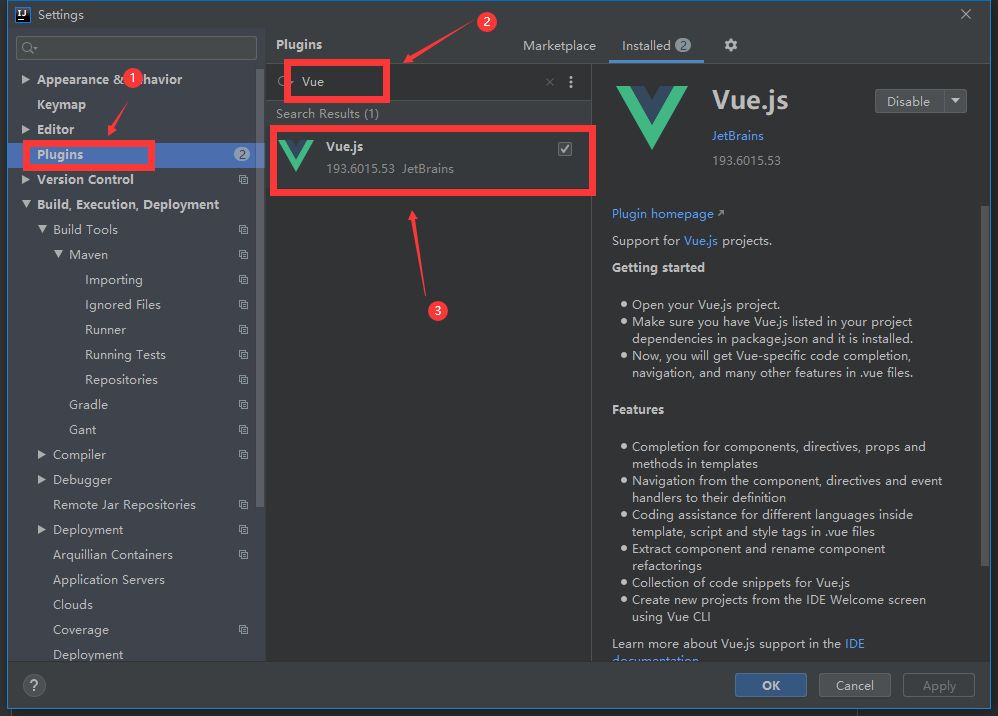The height and width of the screenshot is (716, 998).
Task: Open the plugins settings gear icon
Action: point(731,45)
